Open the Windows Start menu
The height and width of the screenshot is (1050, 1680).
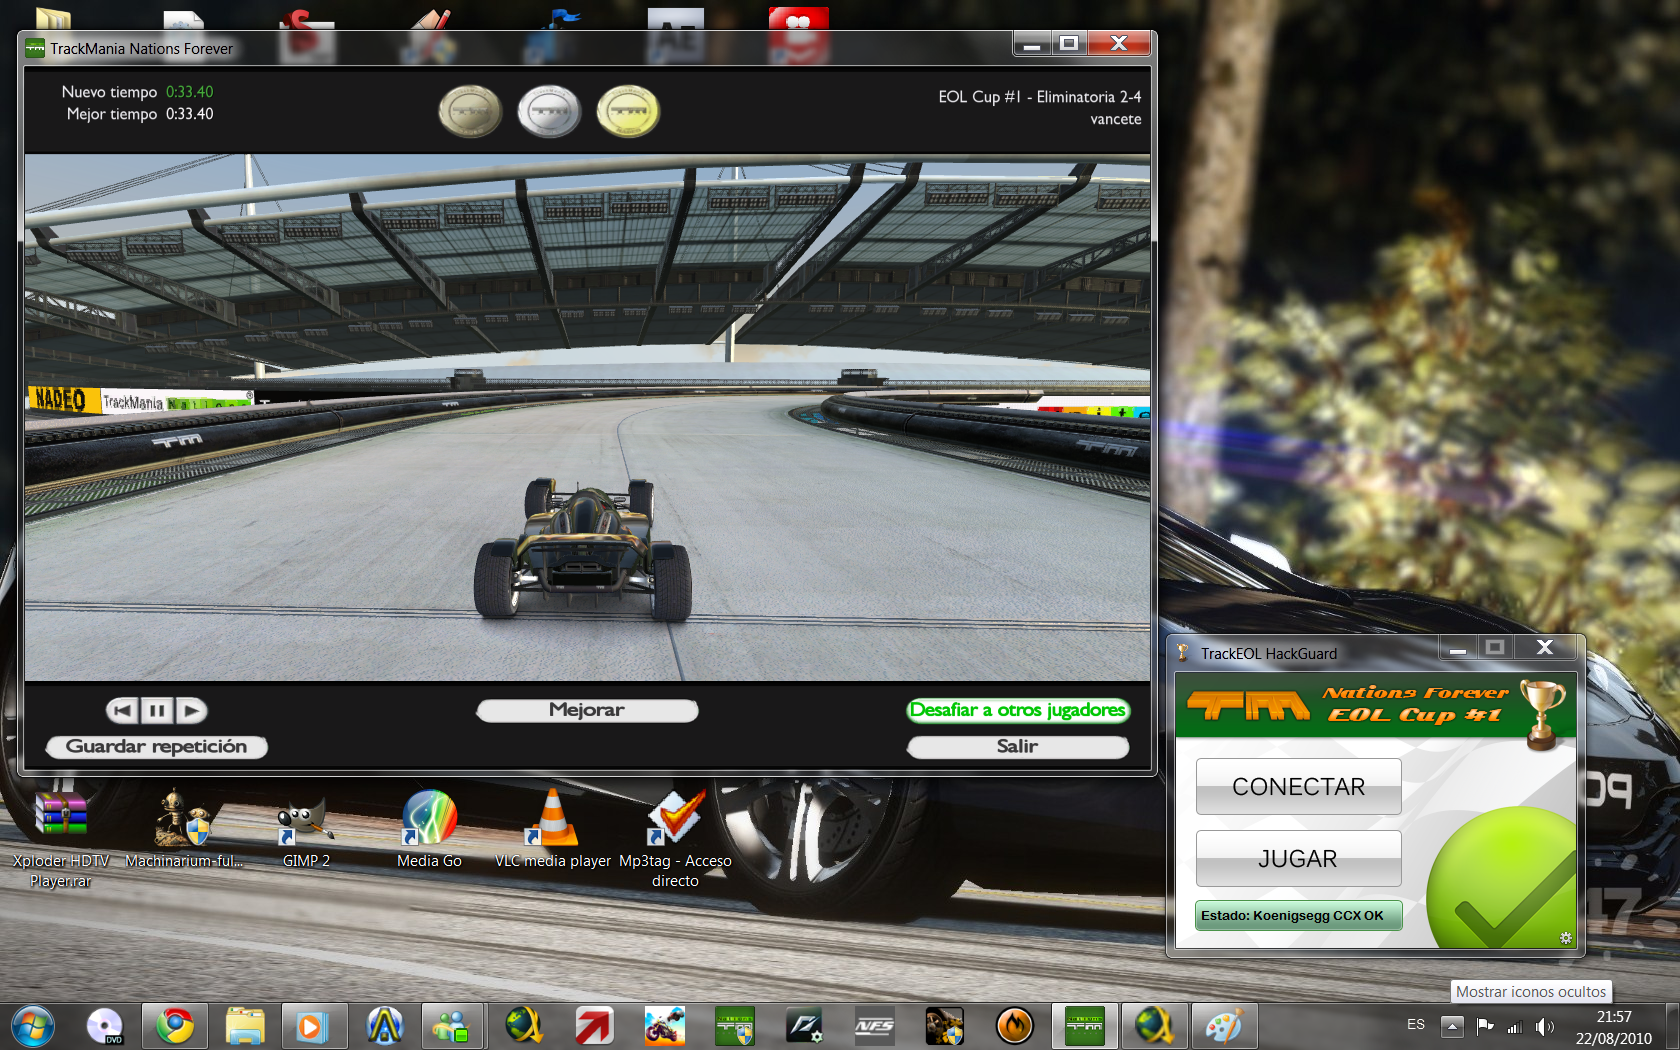pos(33,1026)
